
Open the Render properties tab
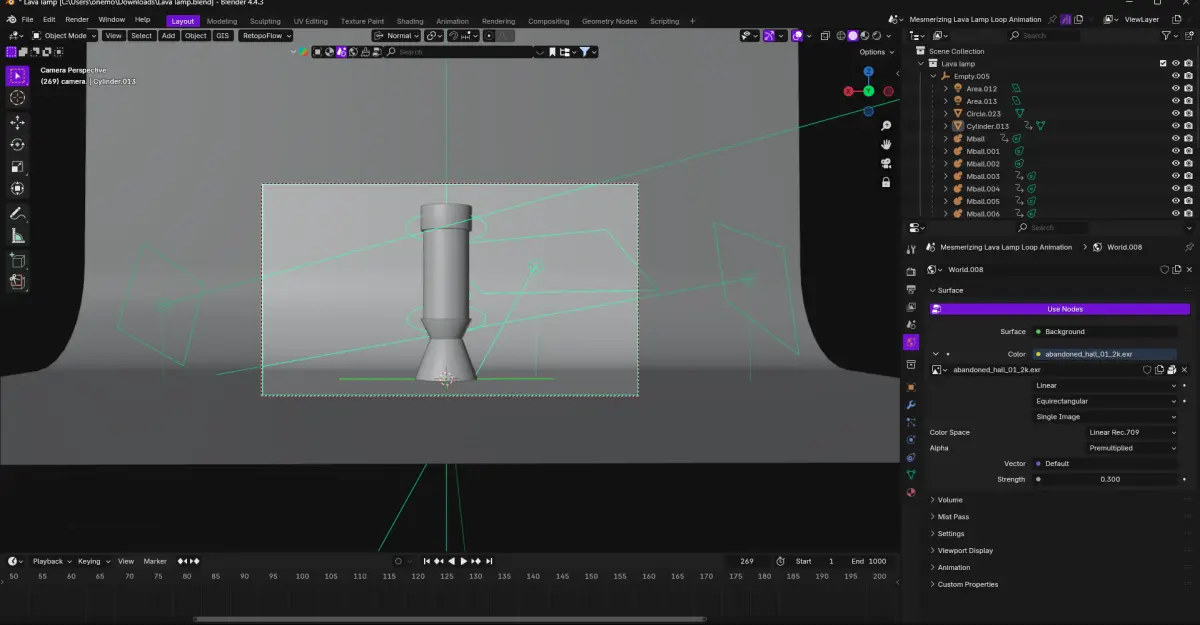coord(910,271)
